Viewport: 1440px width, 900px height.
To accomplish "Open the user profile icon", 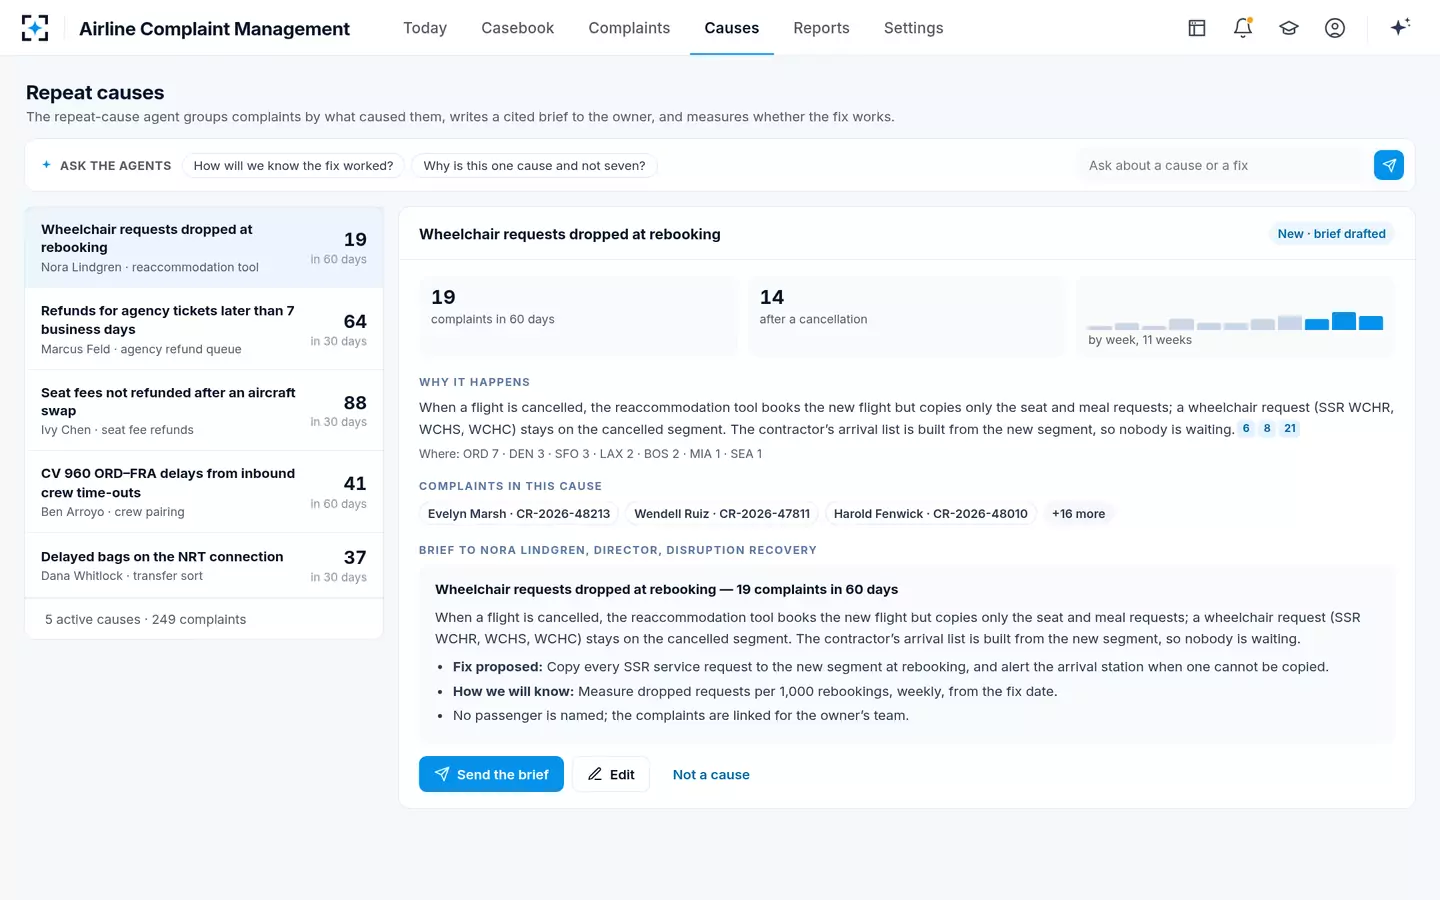I will click(1335, 28).
